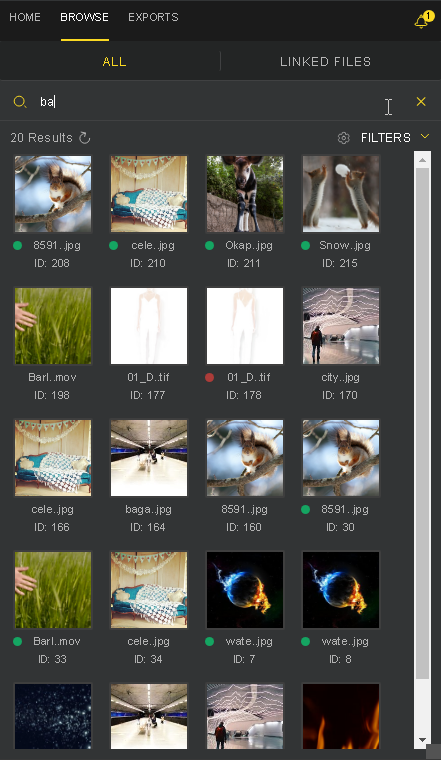Select the baga..jpg thumbnail ID 164
The height and width of the screenshot is (760, 441).
click(x=149, y=458)
